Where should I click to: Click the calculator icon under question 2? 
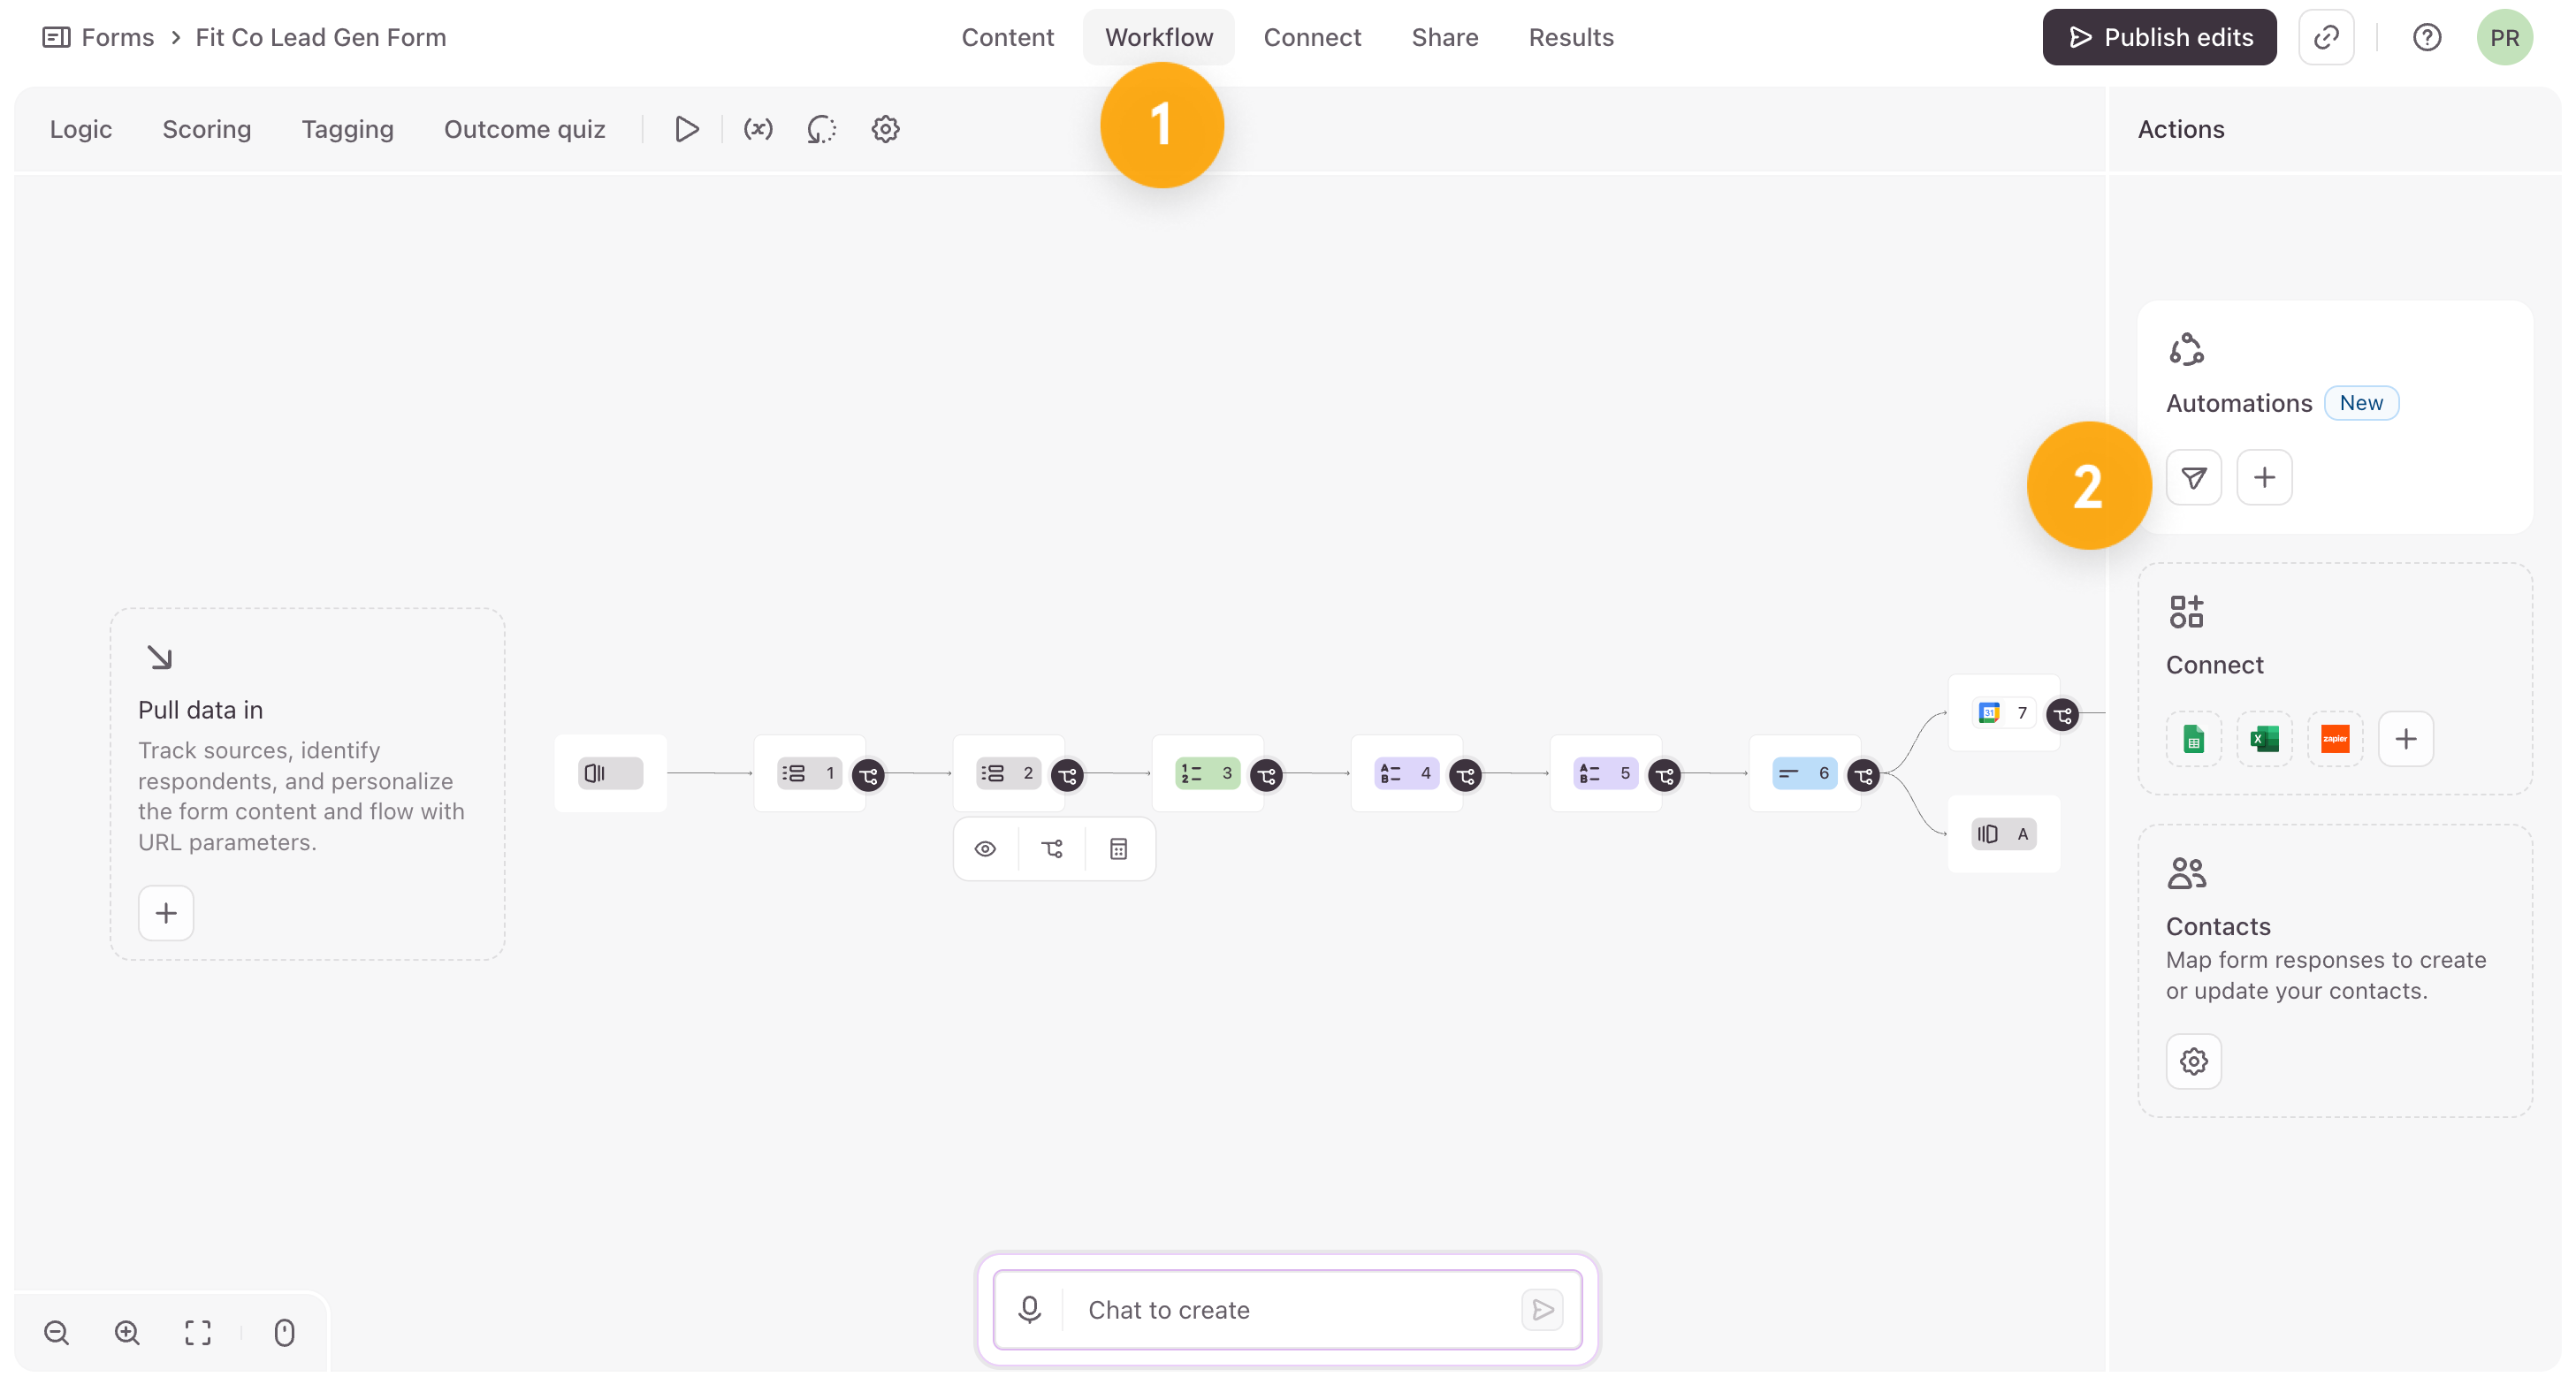(x=1118, y=849)
